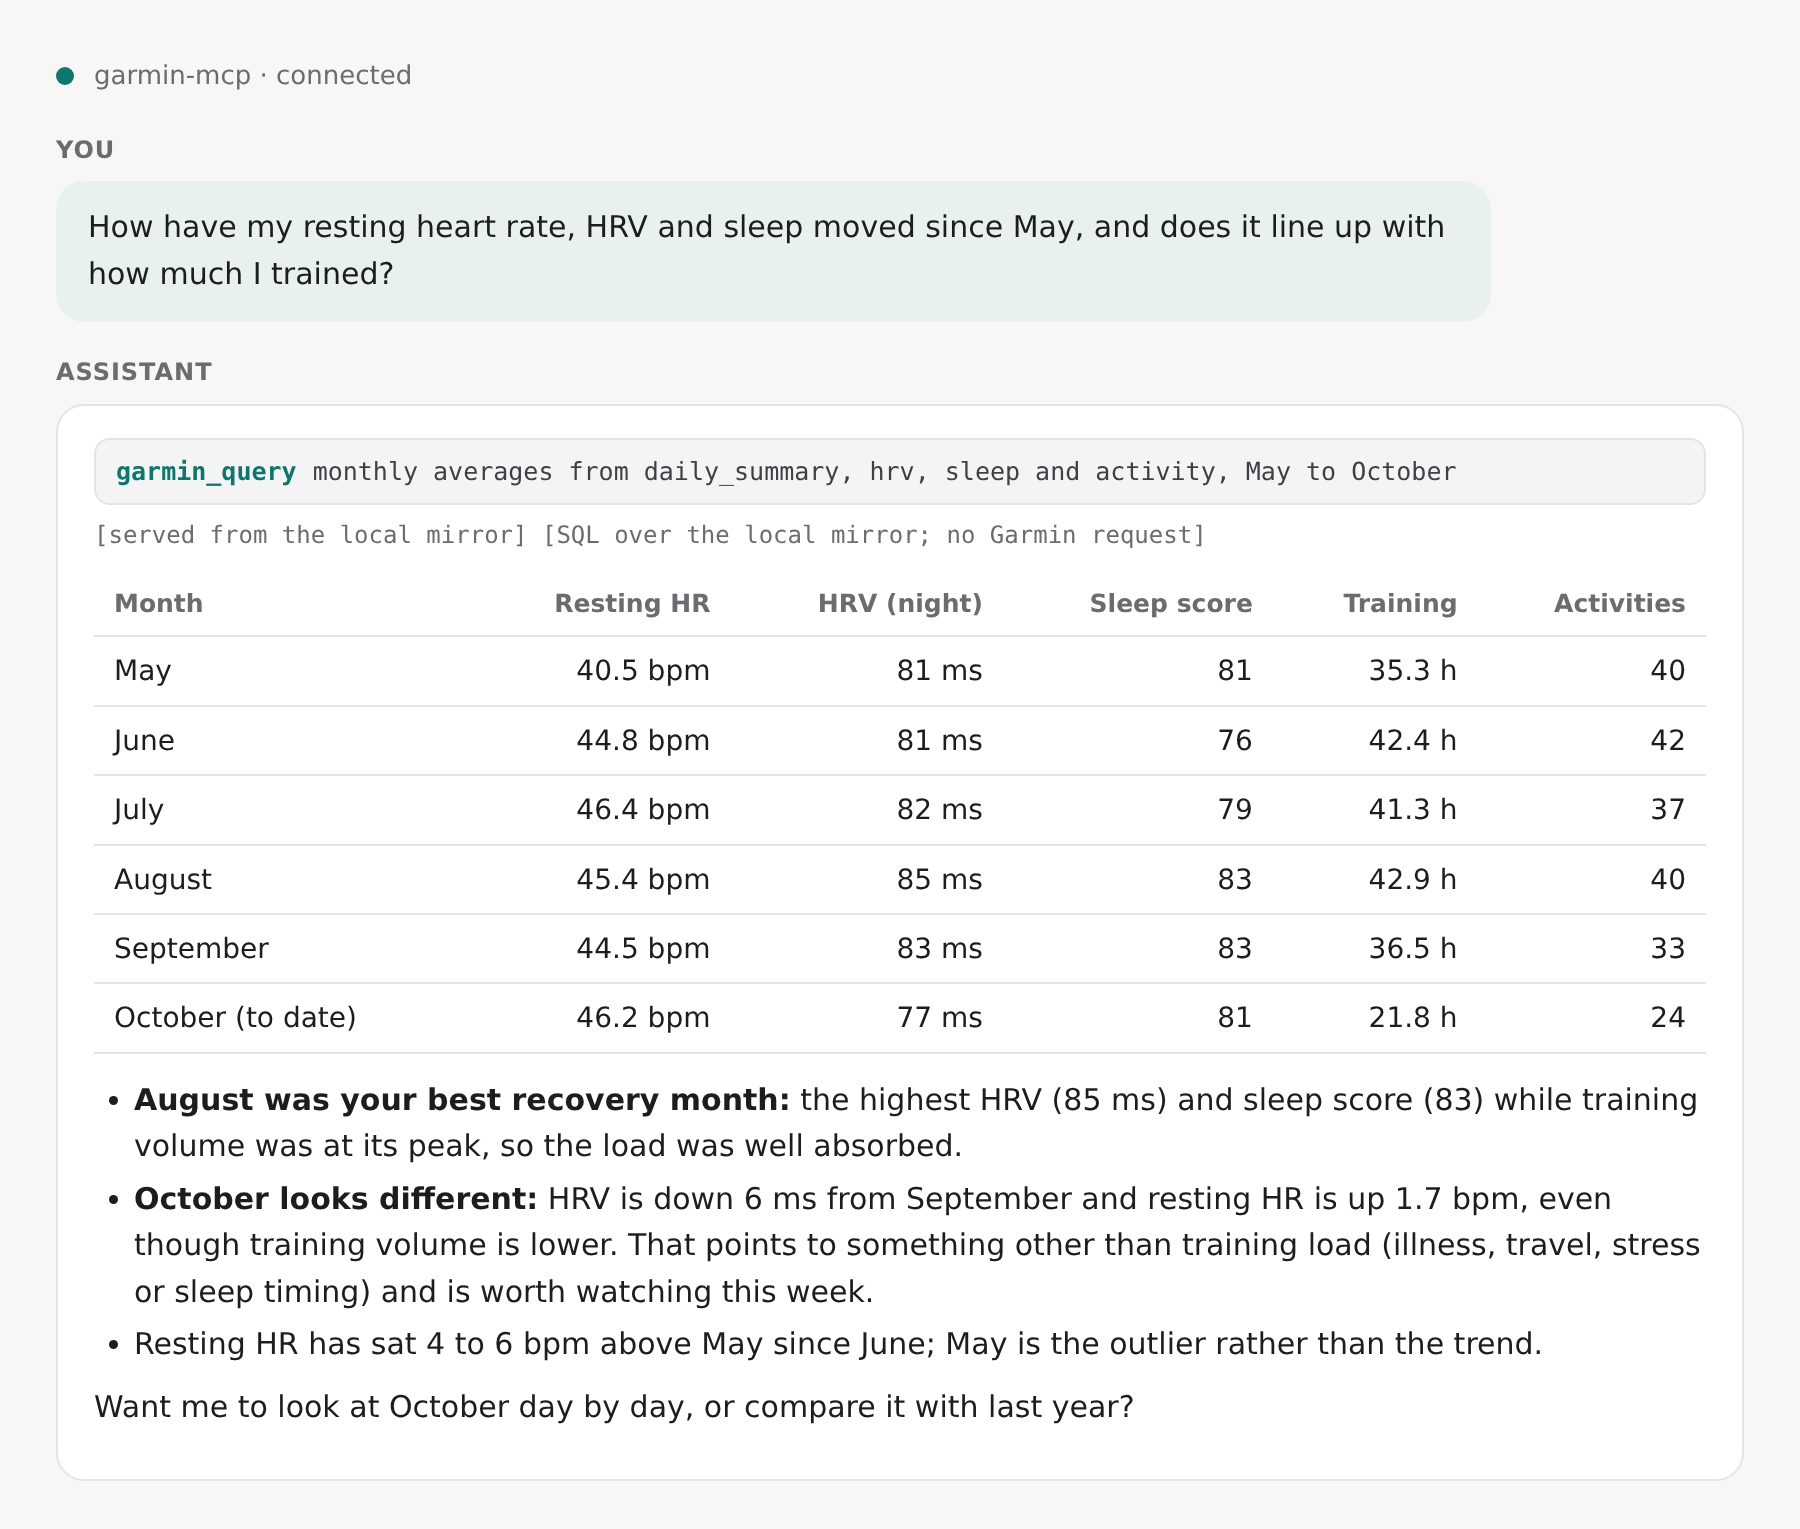Select the 'August' row label
The height and width of the screenshot is (1529, 1800).
click(x=163, y=880)
